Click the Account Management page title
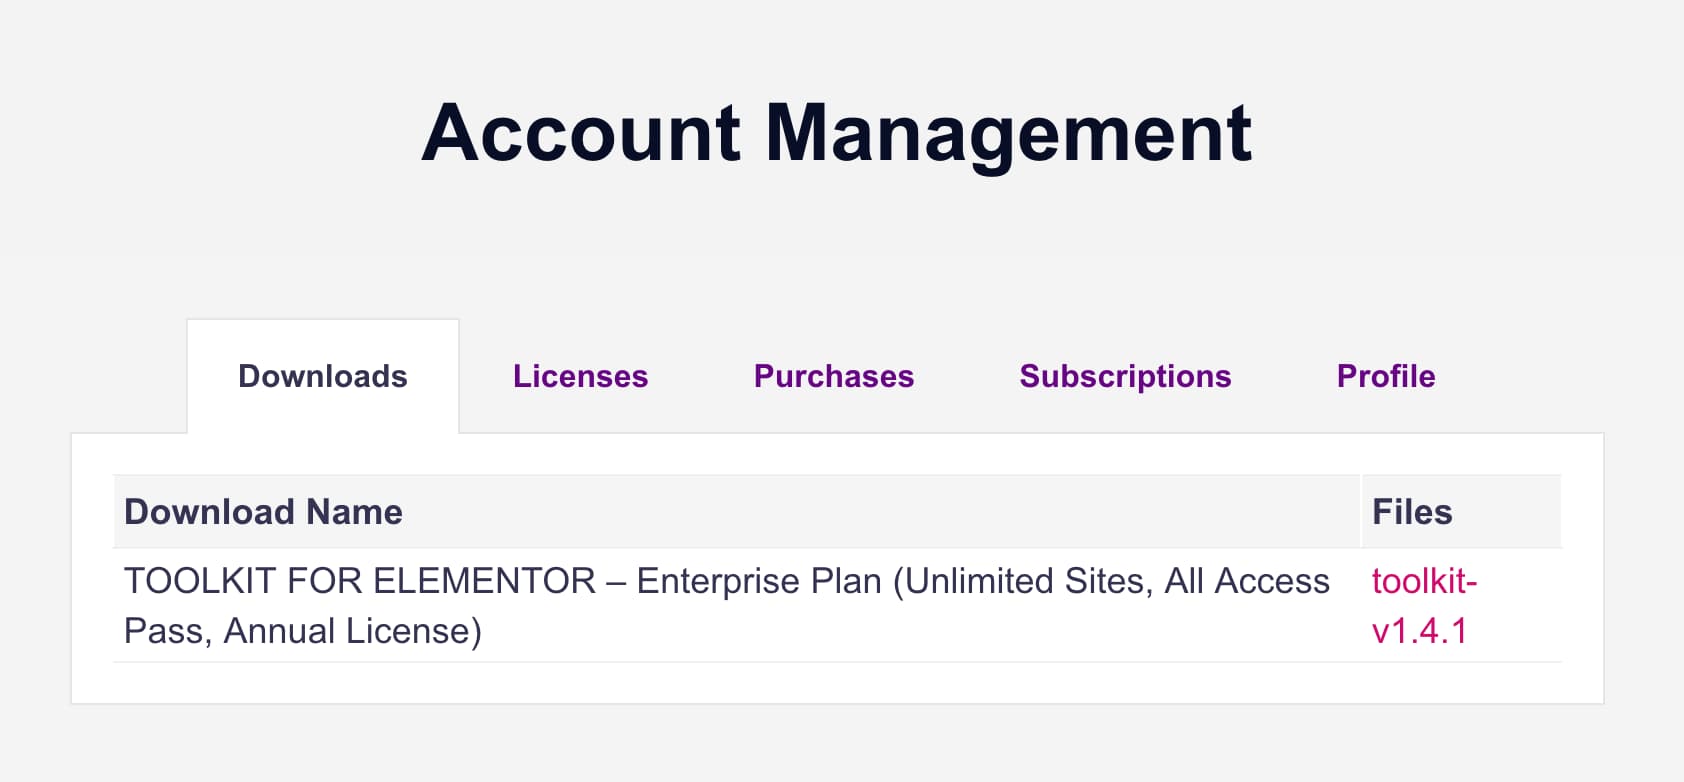Image resolution: width=1684 pixels, height=782 pixels. pyautogui.click(x=838, y=133)
